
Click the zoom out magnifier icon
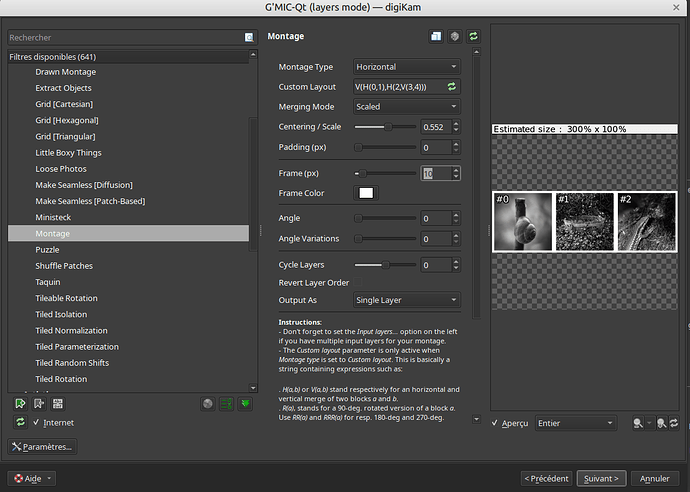point(638,423)
